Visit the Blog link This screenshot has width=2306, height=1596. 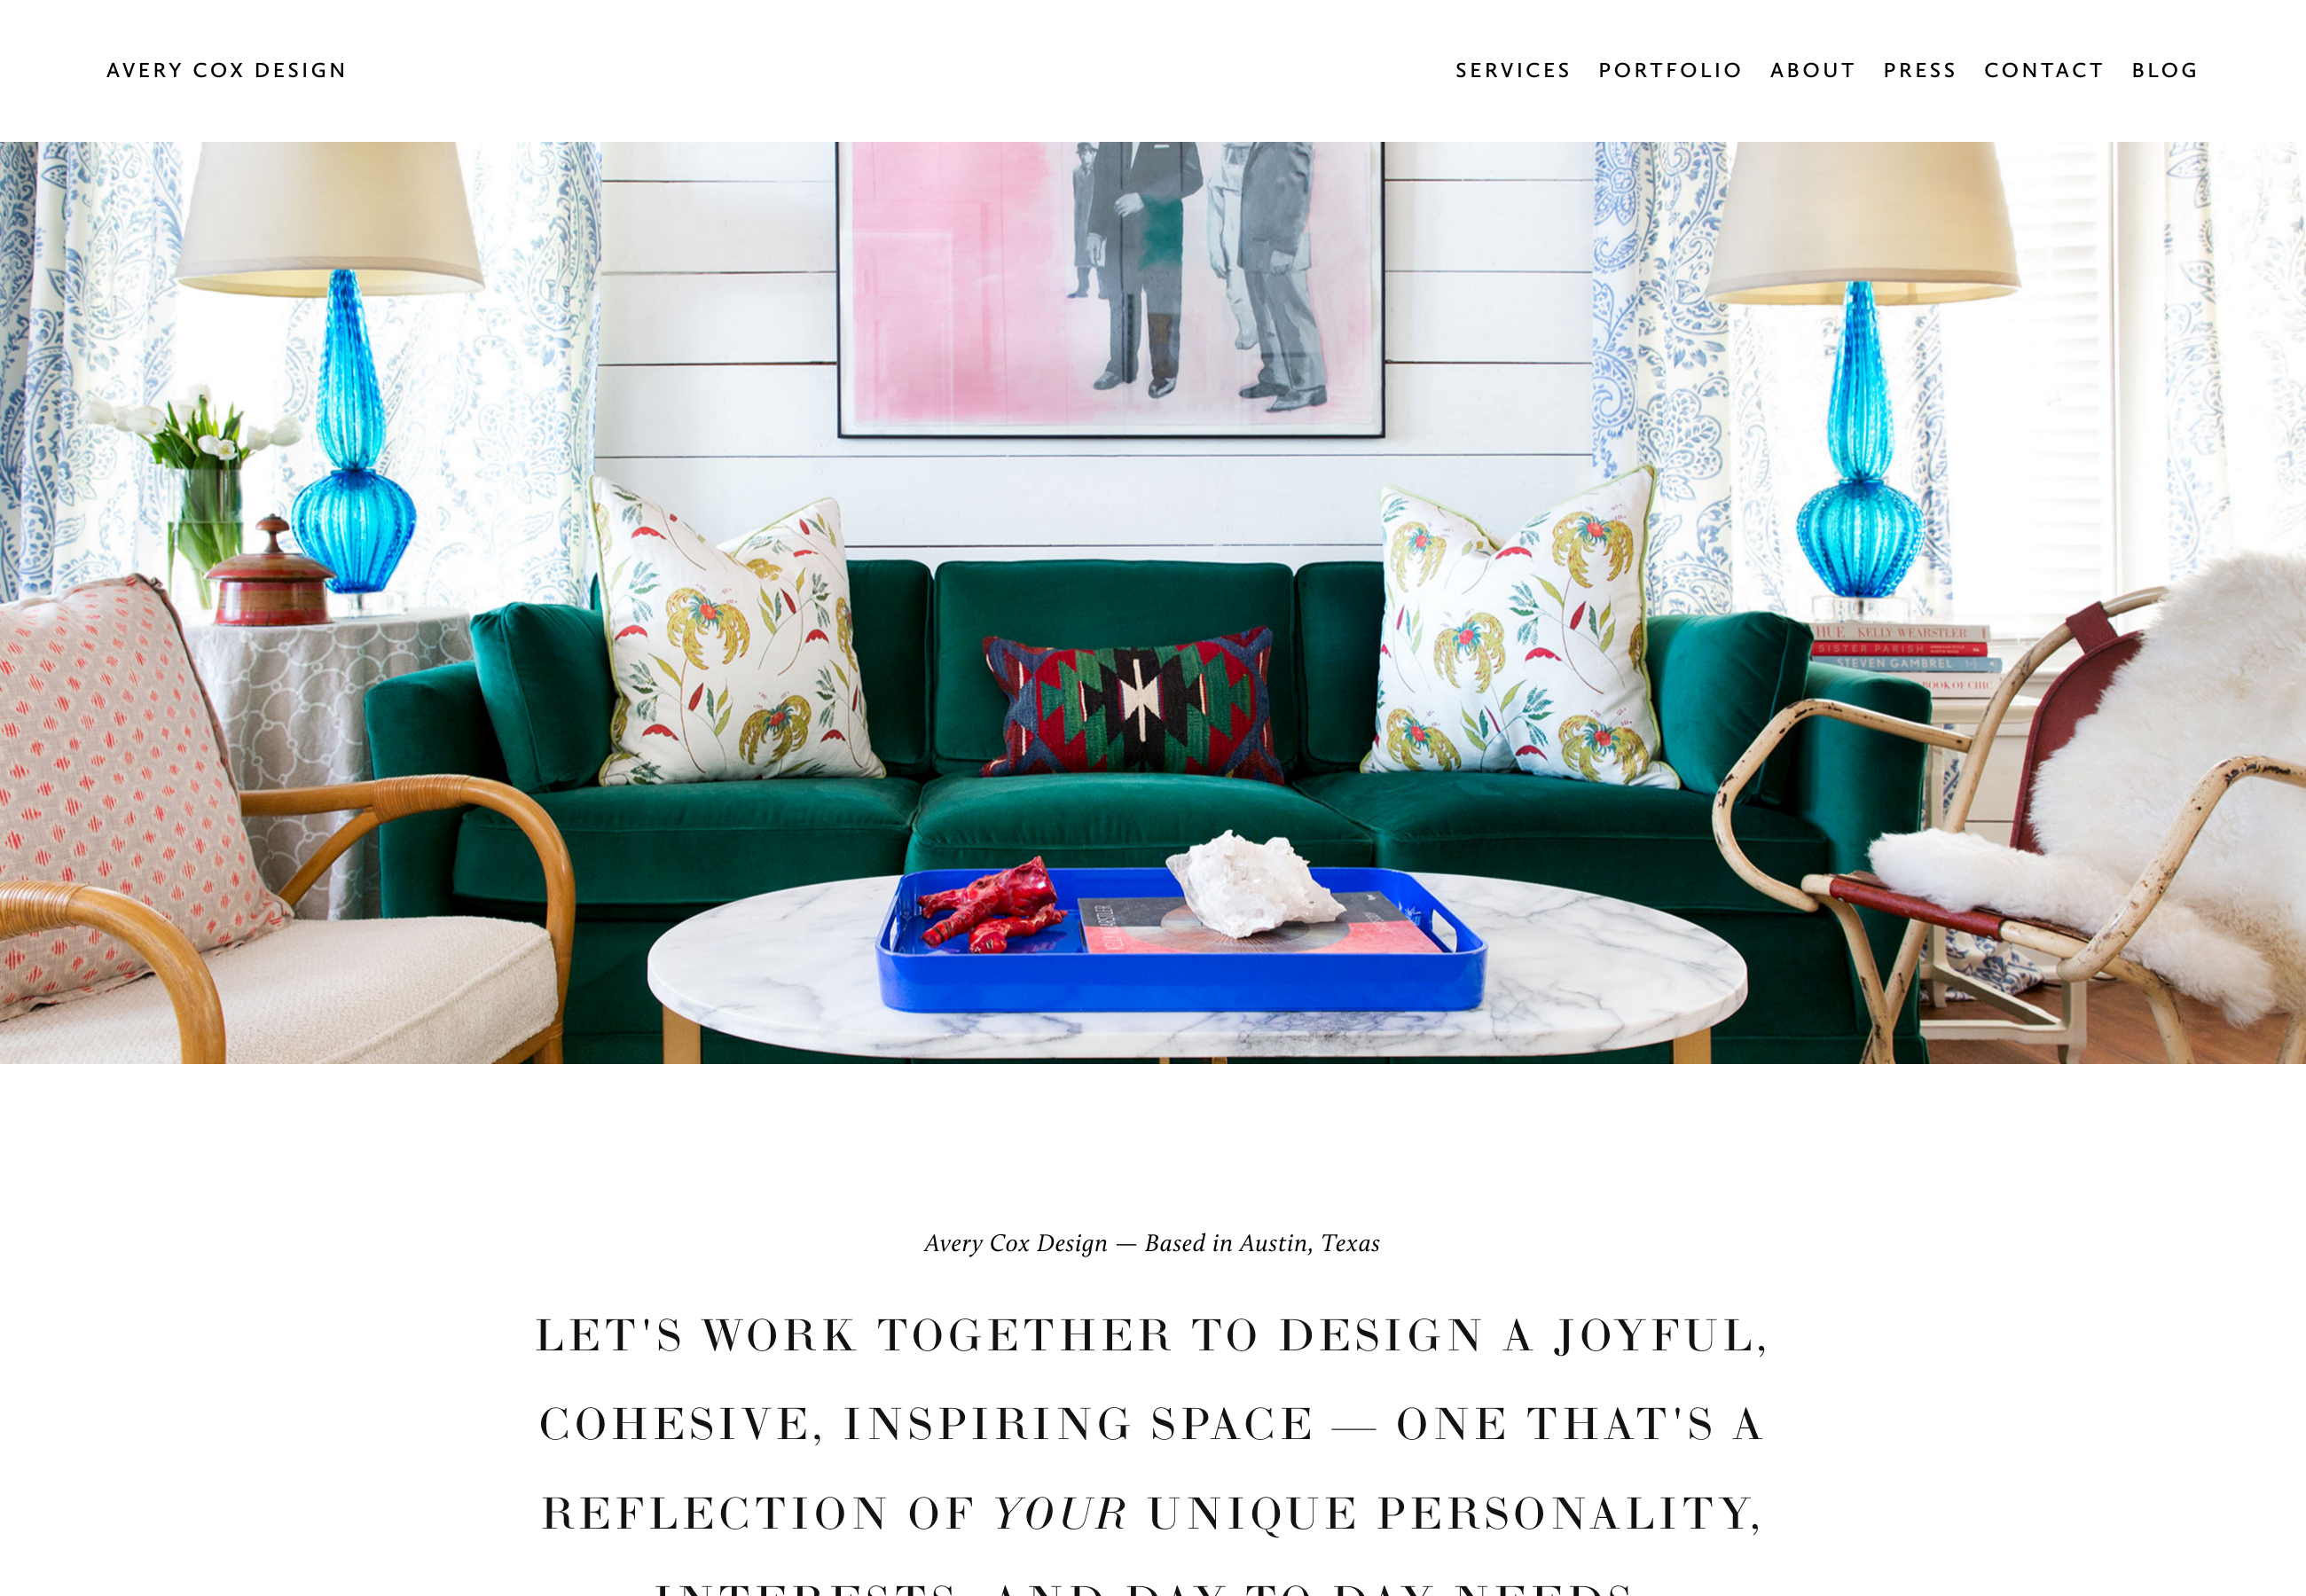[2164, 70]
